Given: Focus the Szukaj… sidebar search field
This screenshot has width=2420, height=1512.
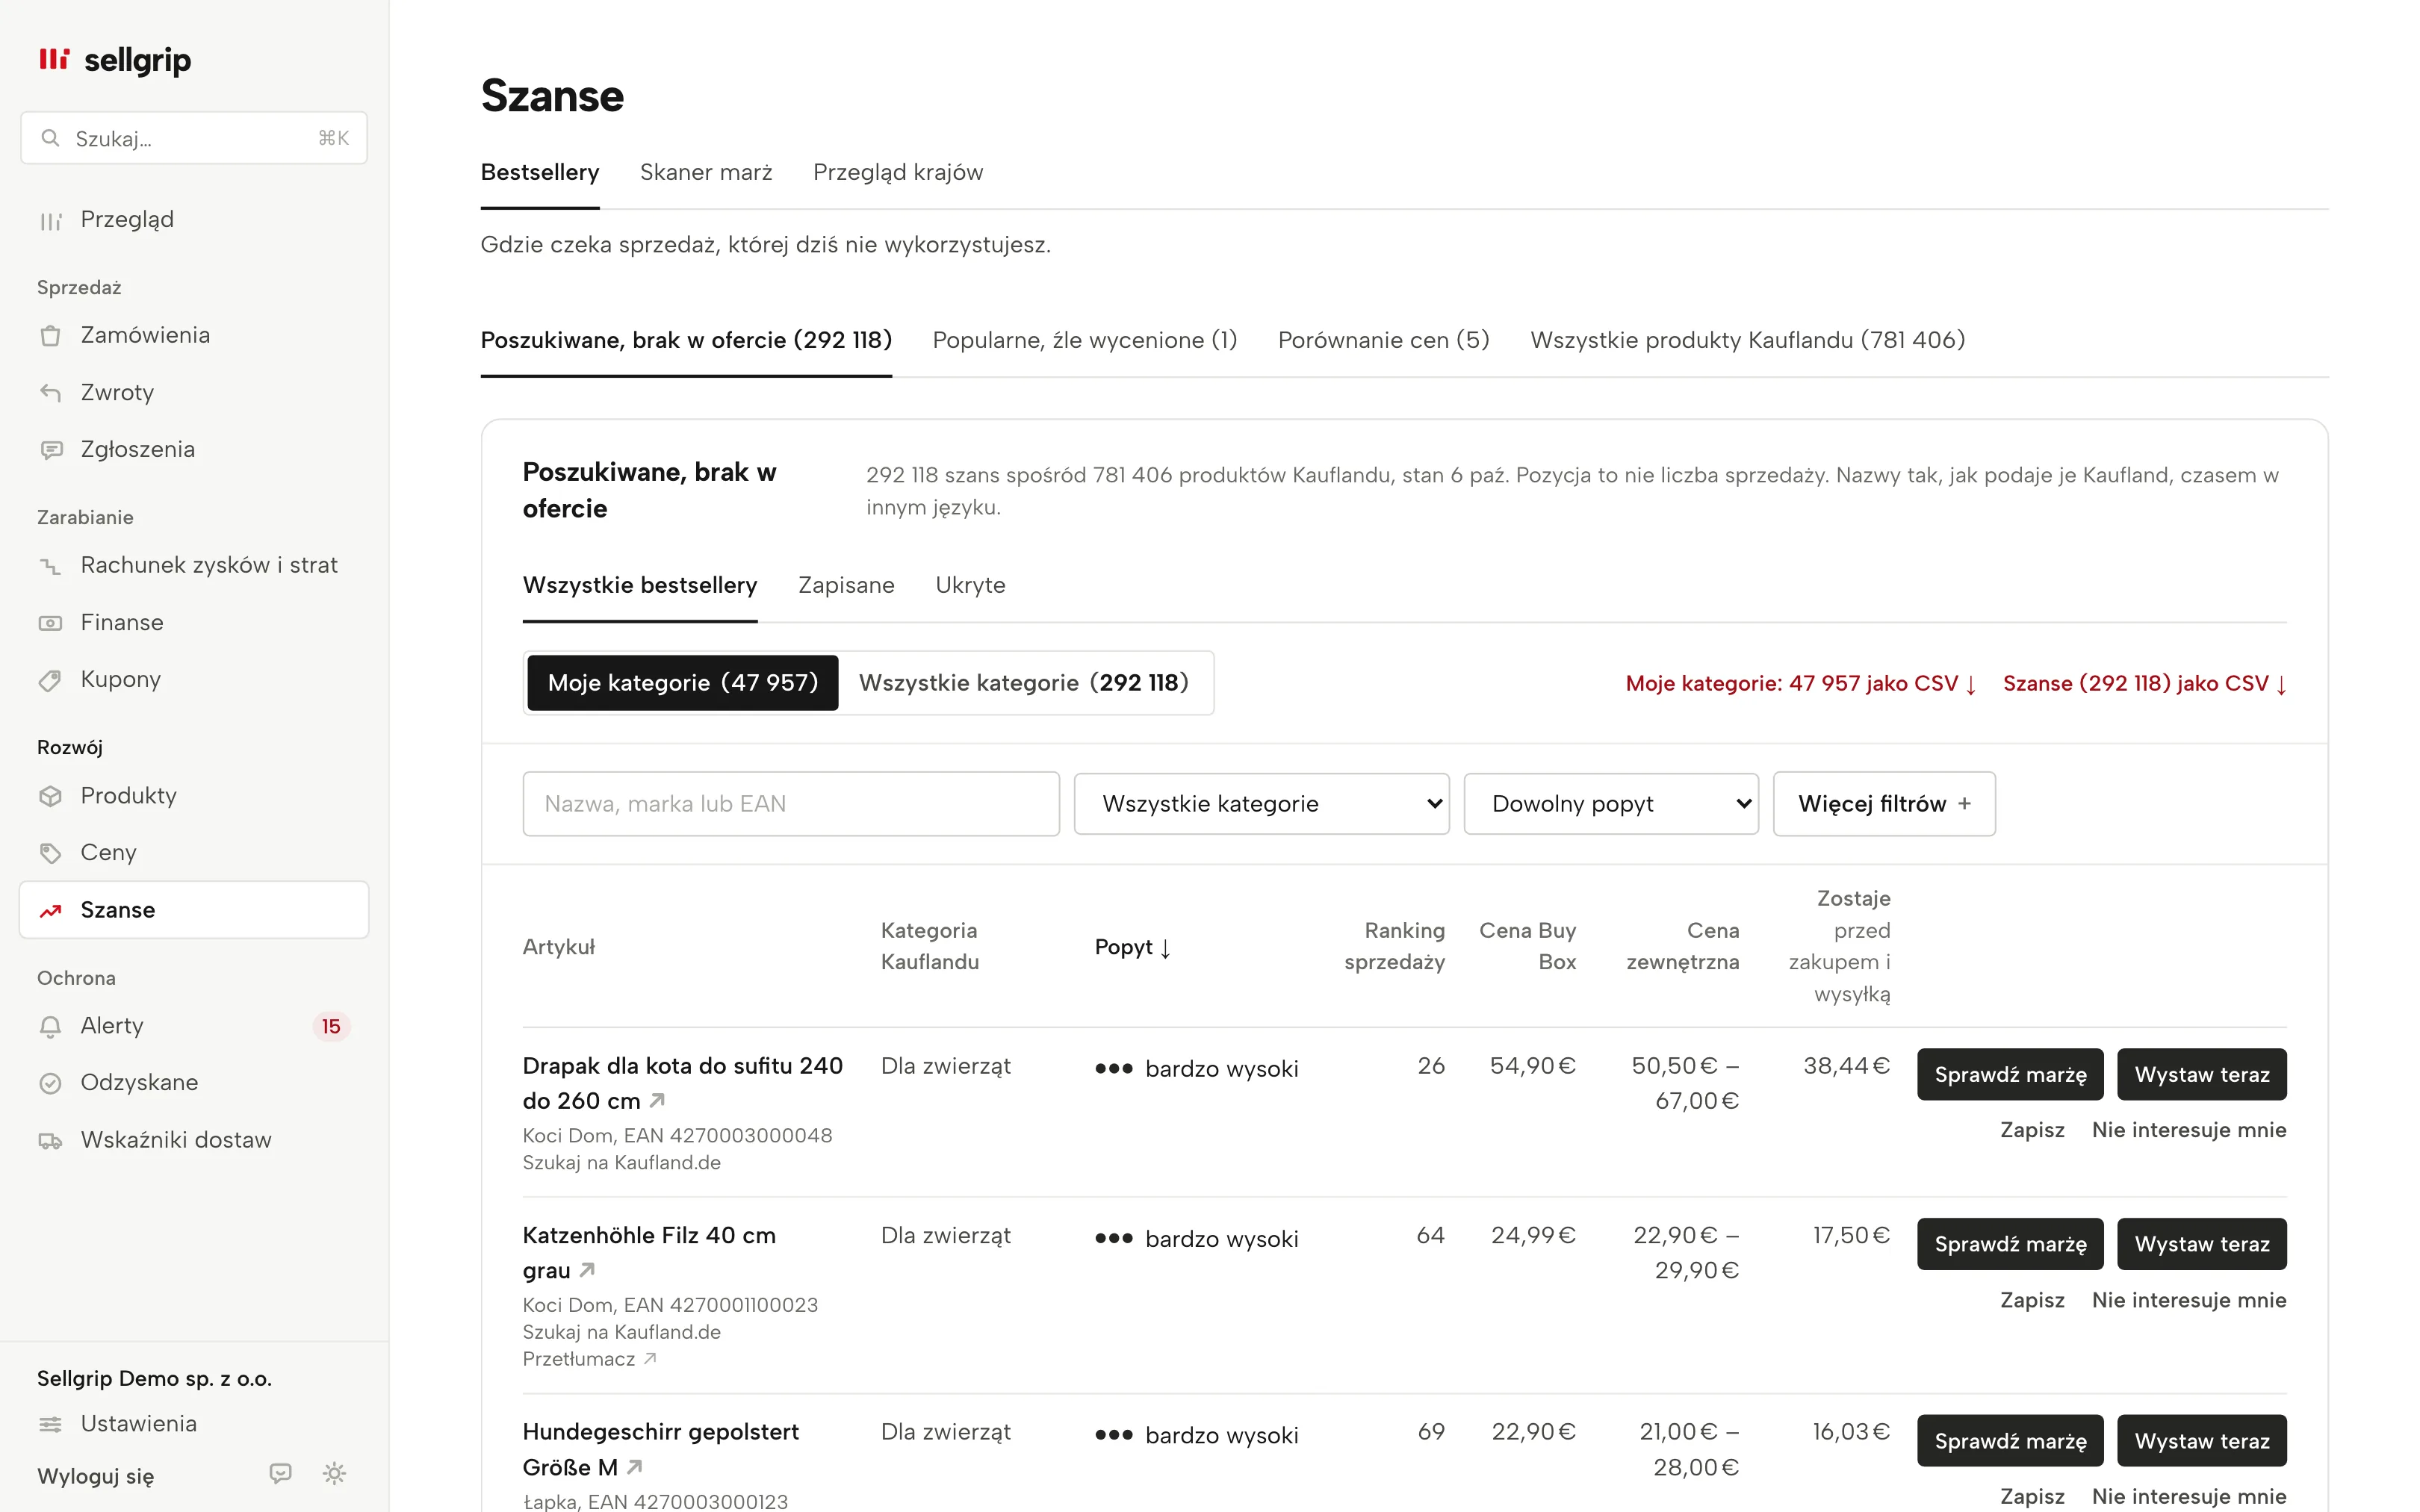Looking at the screenshot, I should coord(194,138).
